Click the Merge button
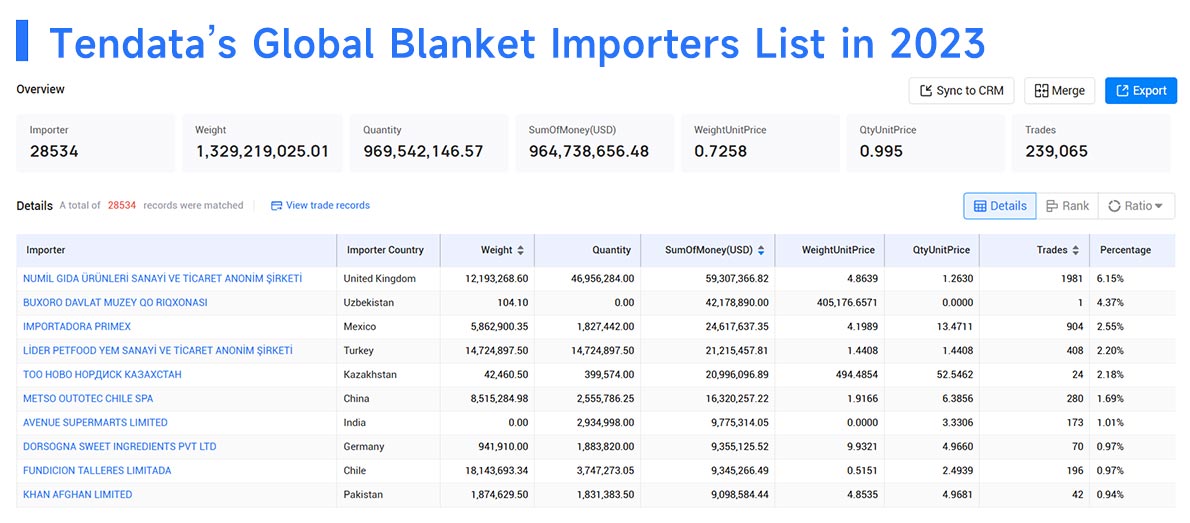The width and height of the screenshot is (1190, 523). [1059, 90]
